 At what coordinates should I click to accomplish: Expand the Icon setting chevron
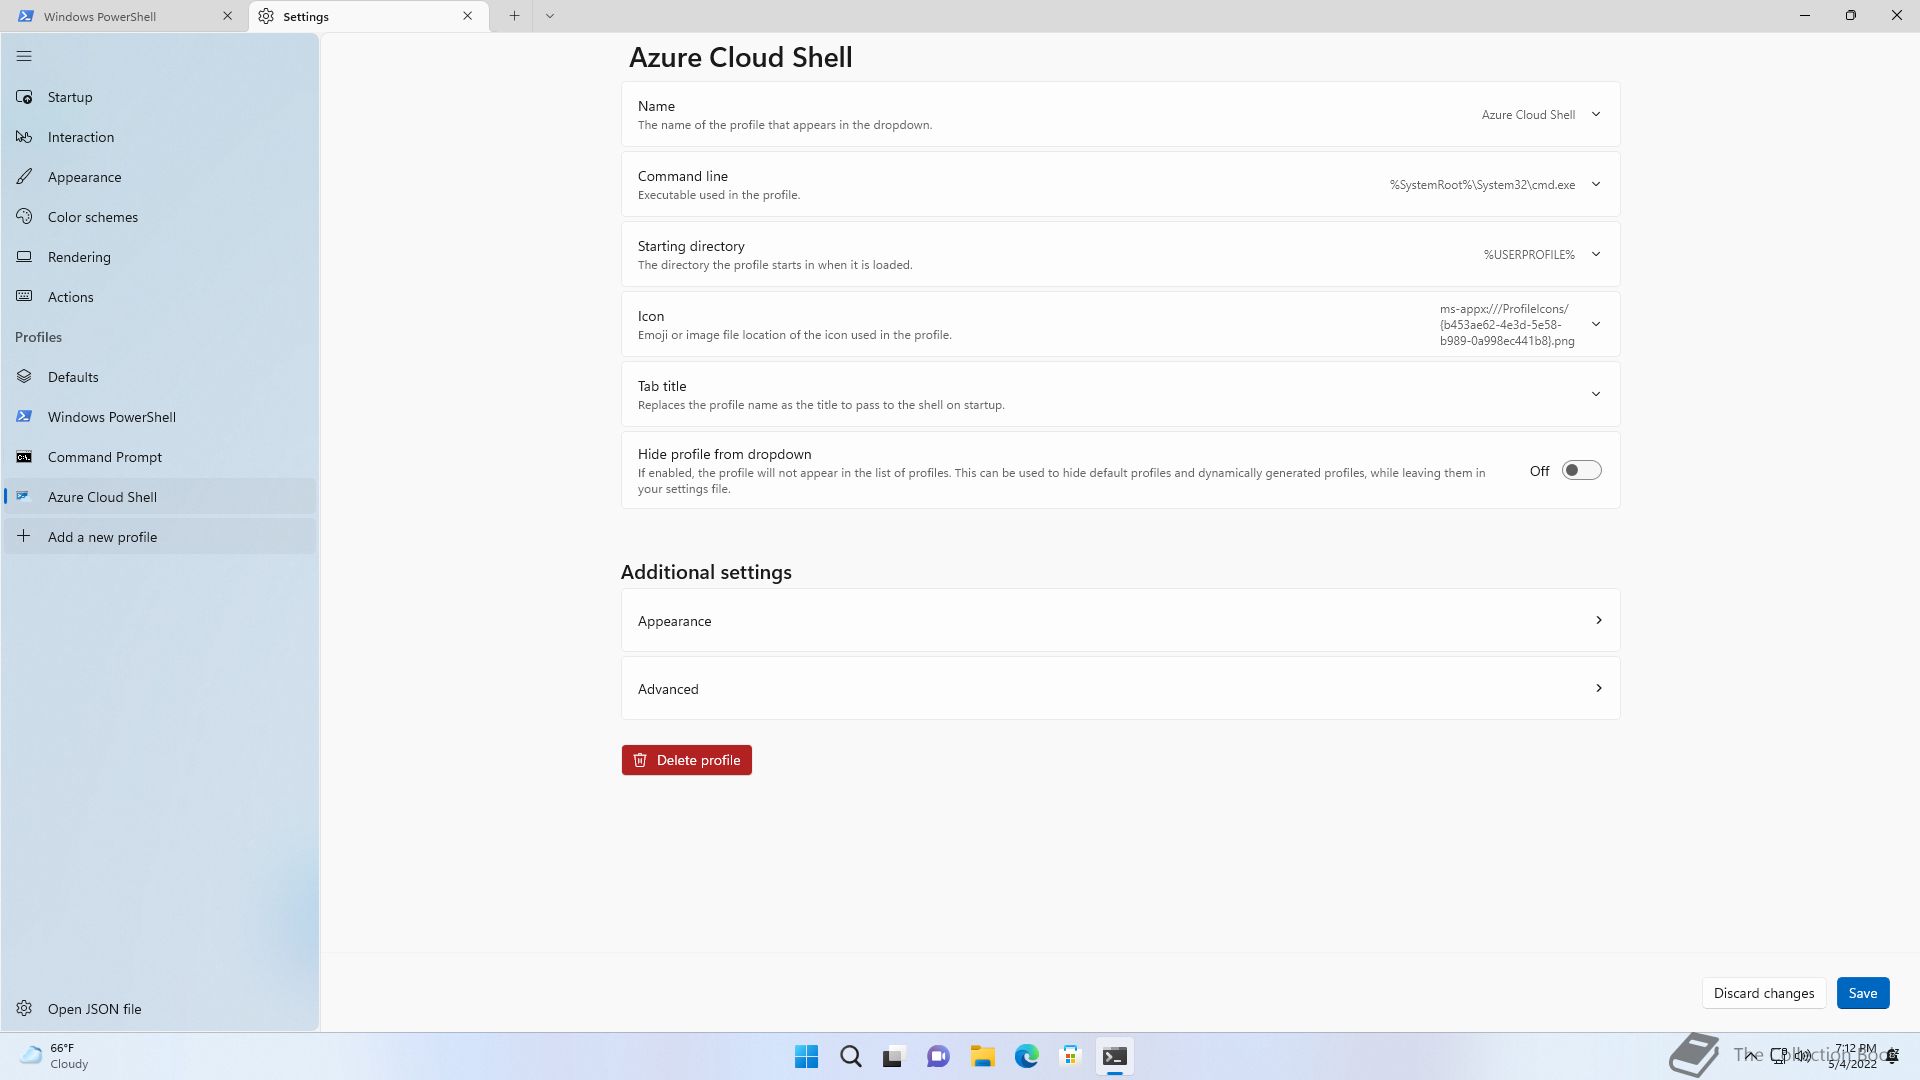[x=1596, y=325]
